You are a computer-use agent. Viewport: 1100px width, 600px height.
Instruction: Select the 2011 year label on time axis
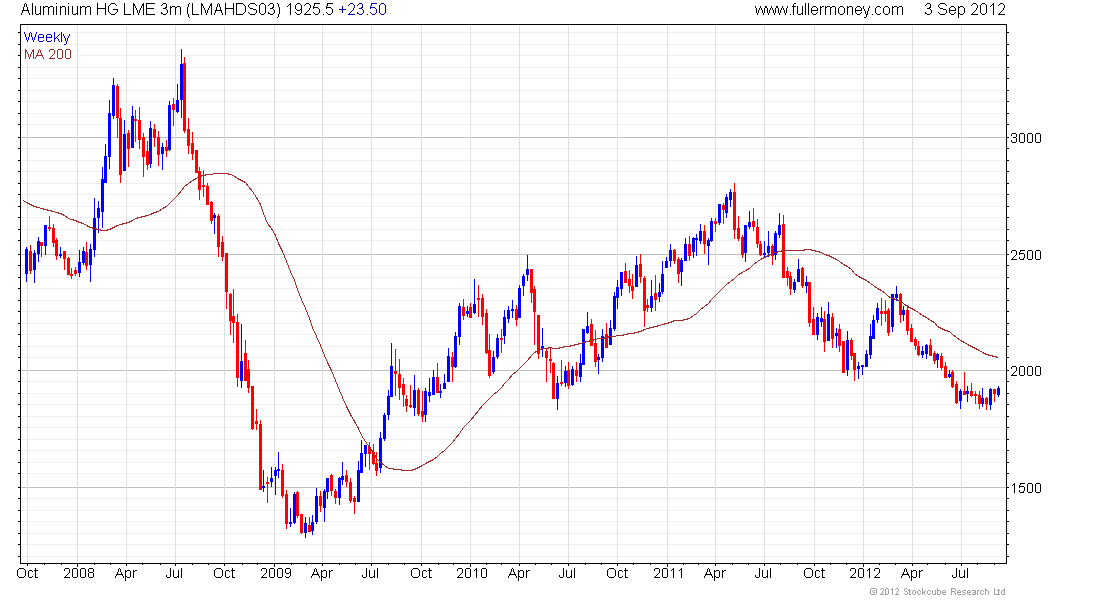coord(668,573)
